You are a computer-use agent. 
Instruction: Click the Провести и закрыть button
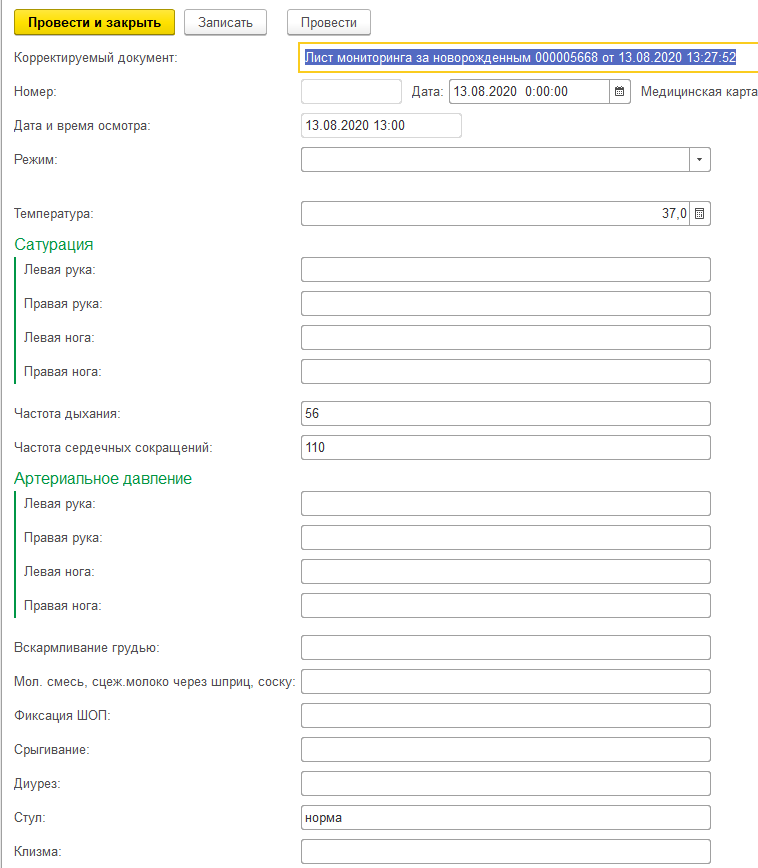point(95,22)
